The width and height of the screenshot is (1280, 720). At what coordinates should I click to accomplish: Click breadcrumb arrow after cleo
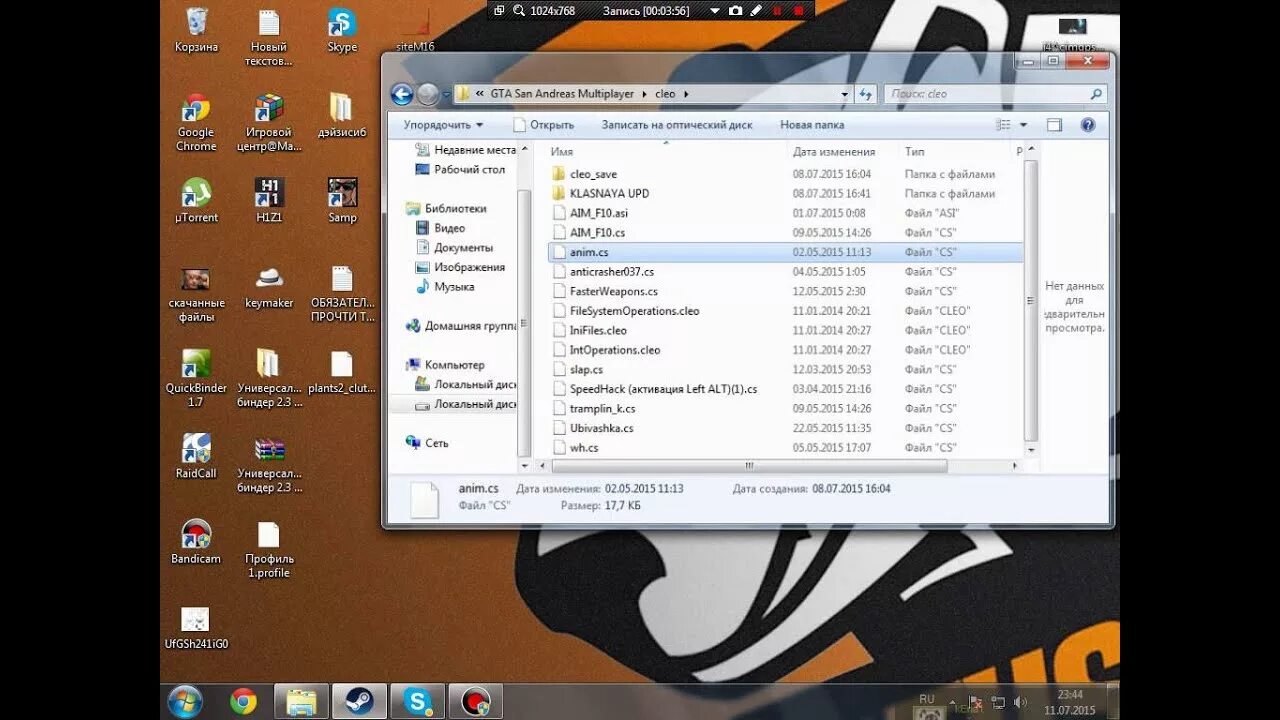tap(686, 94)
